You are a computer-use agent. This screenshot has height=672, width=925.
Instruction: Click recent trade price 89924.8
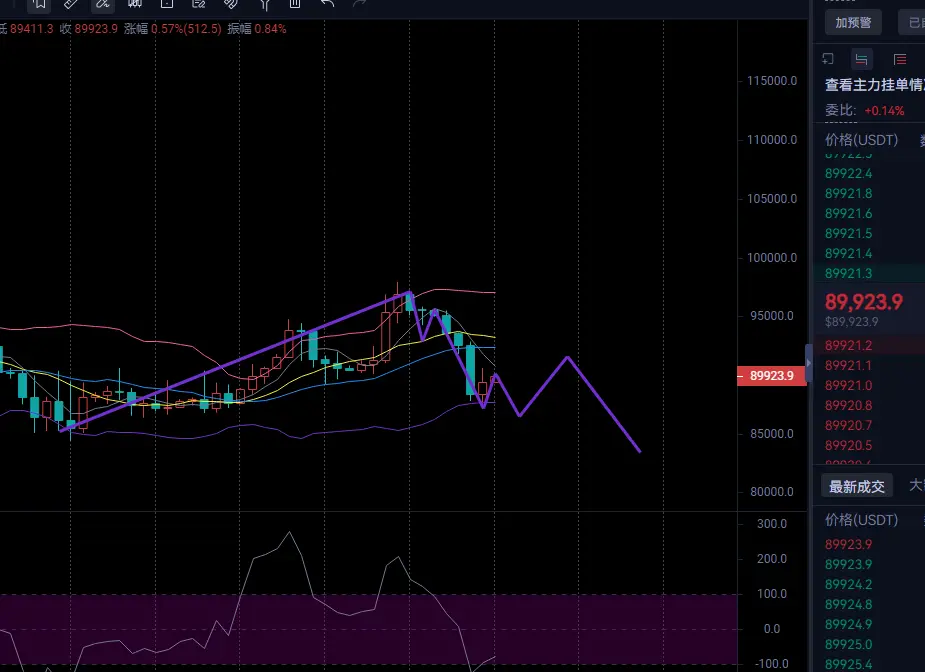(848, 605)
